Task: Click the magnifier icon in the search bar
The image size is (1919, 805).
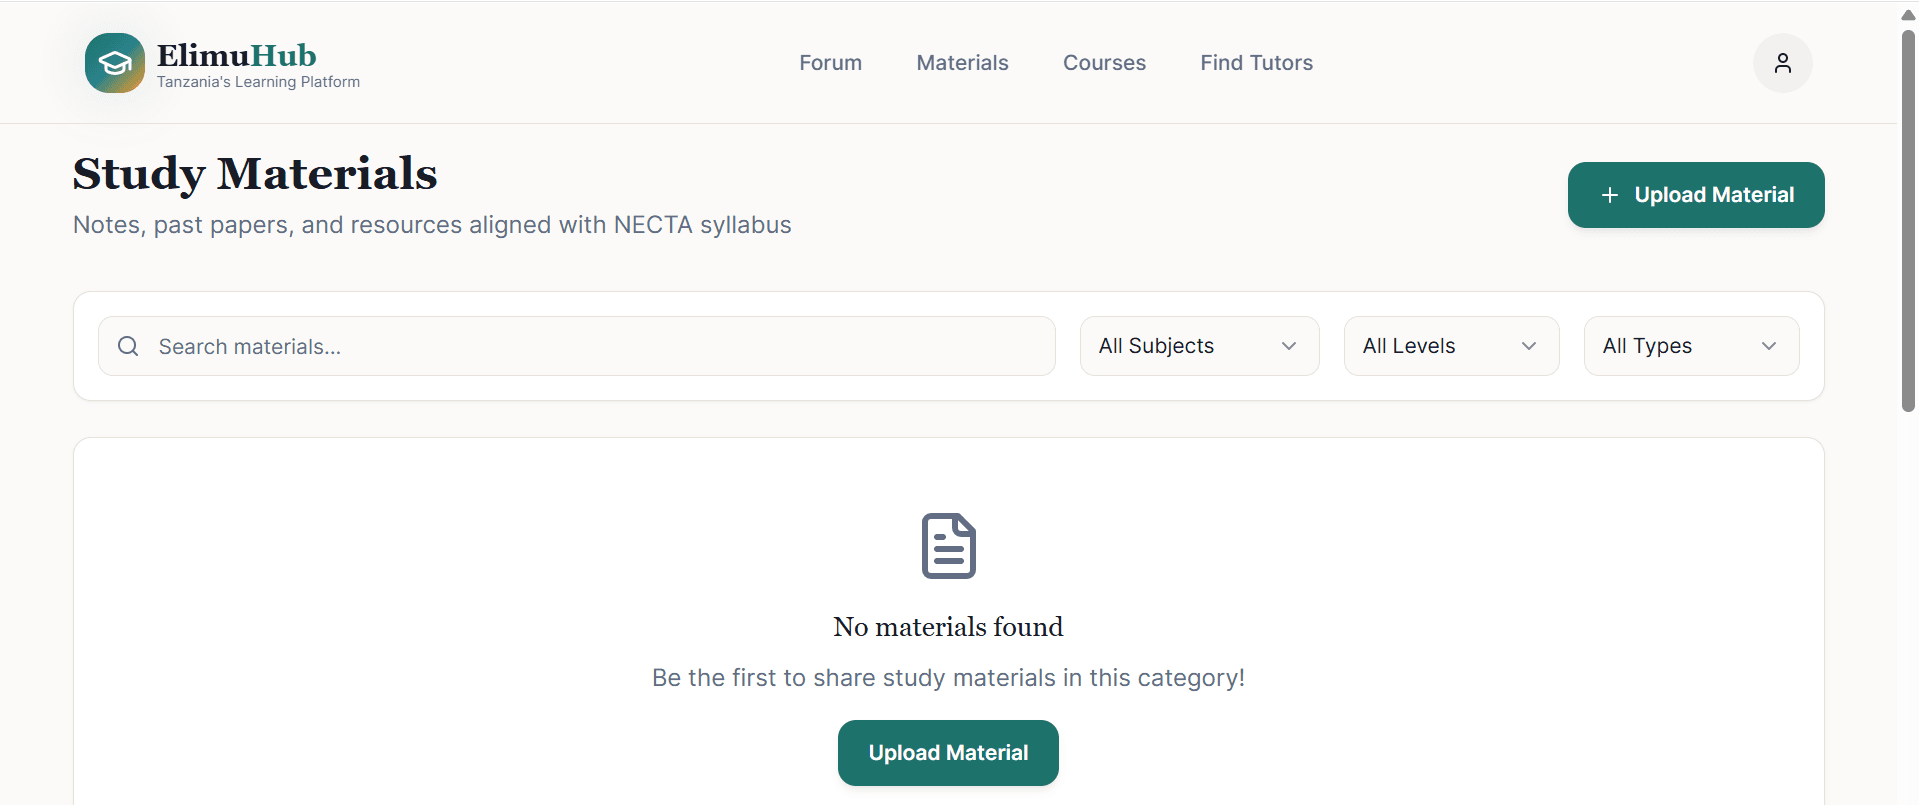Action: point(128,346)
